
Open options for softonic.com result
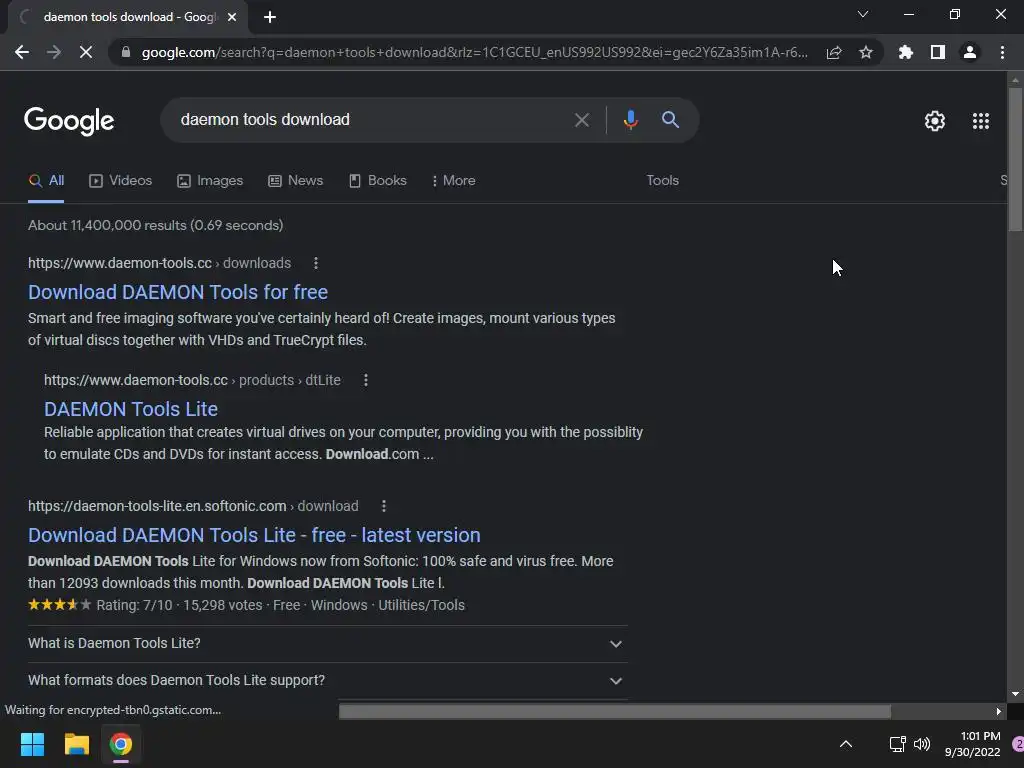[384, 506]
